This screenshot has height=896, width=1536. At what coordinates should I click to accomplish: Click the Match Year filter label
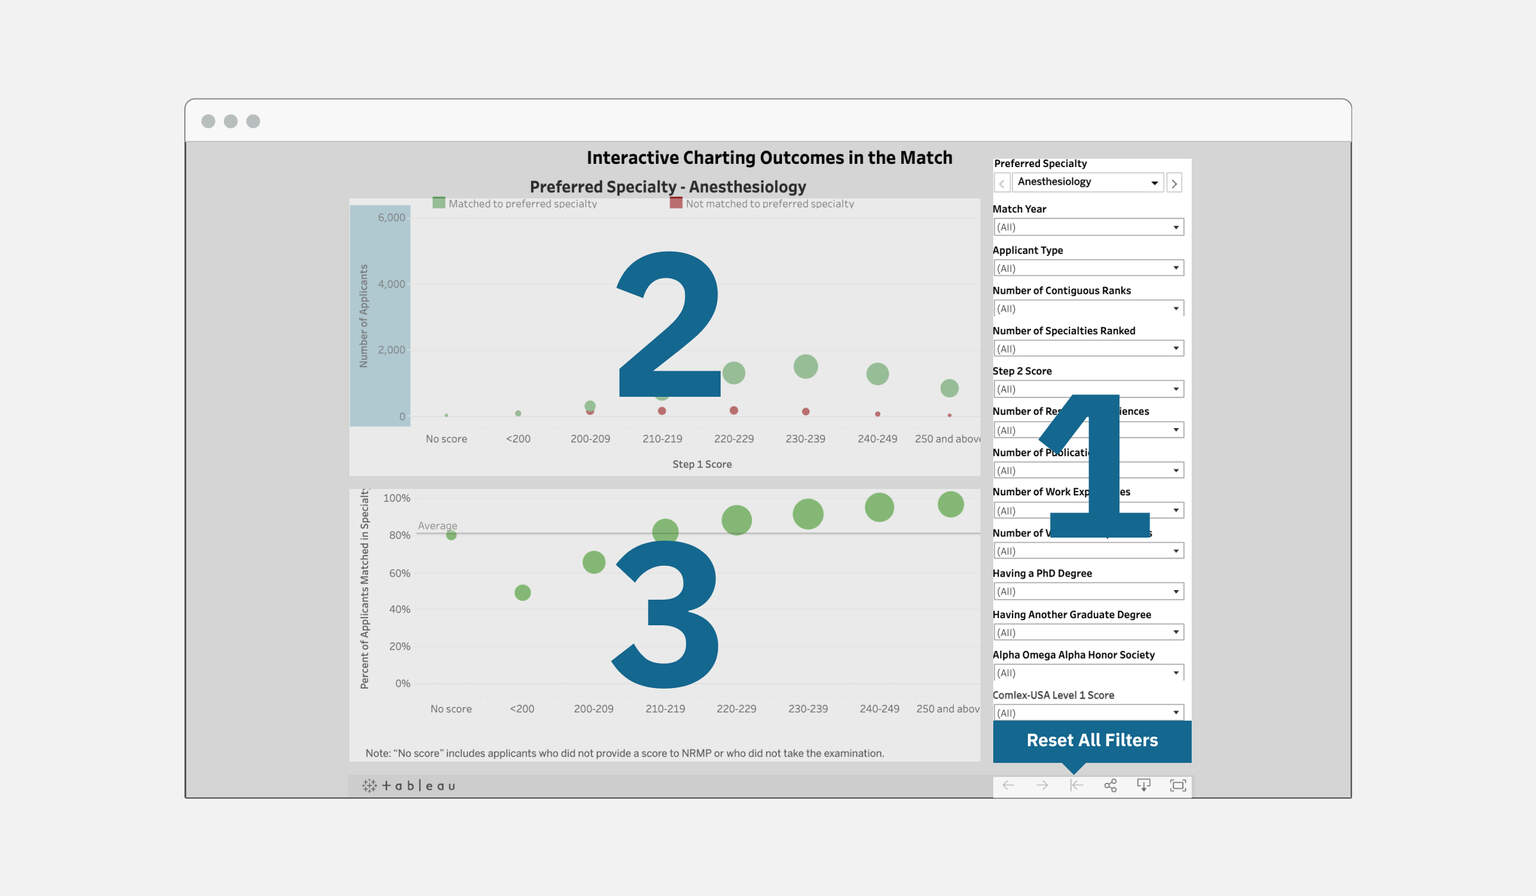(1019, 209)
